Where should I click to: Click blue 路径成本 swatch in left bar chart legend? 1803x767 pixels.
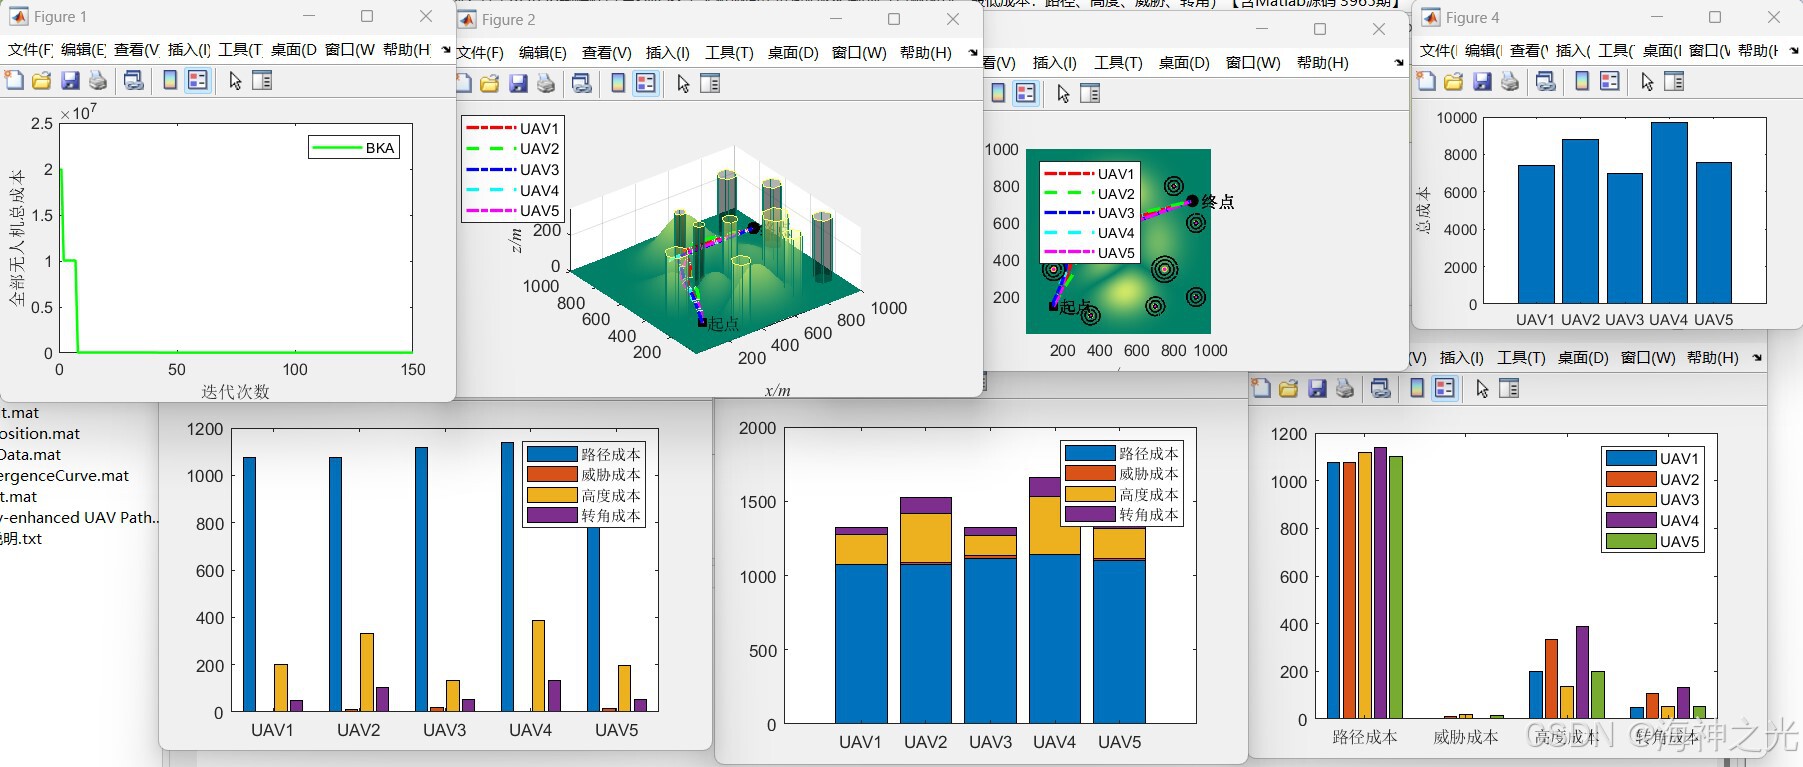[552, 454]
